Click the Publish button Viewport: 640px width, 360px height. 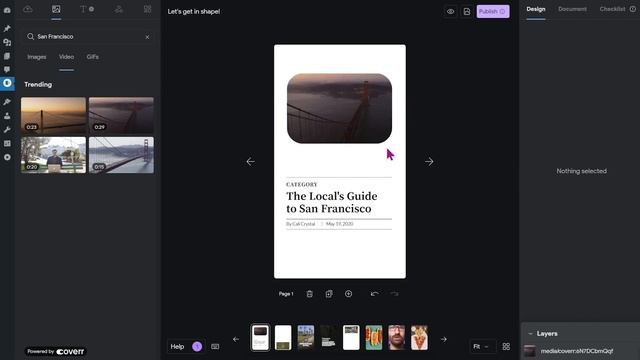(493, 11)
